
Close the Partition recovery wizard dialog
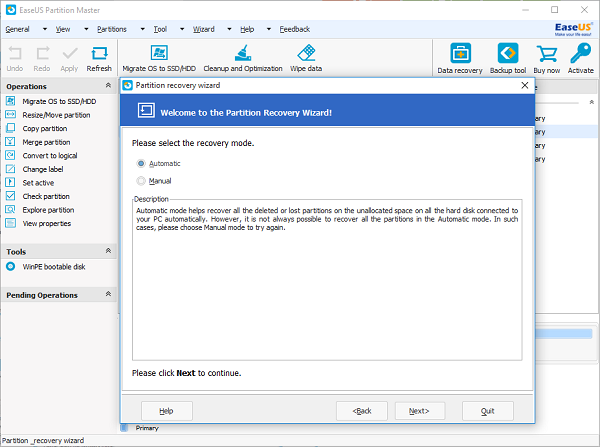pyautogui.click(x=525, y=85)
